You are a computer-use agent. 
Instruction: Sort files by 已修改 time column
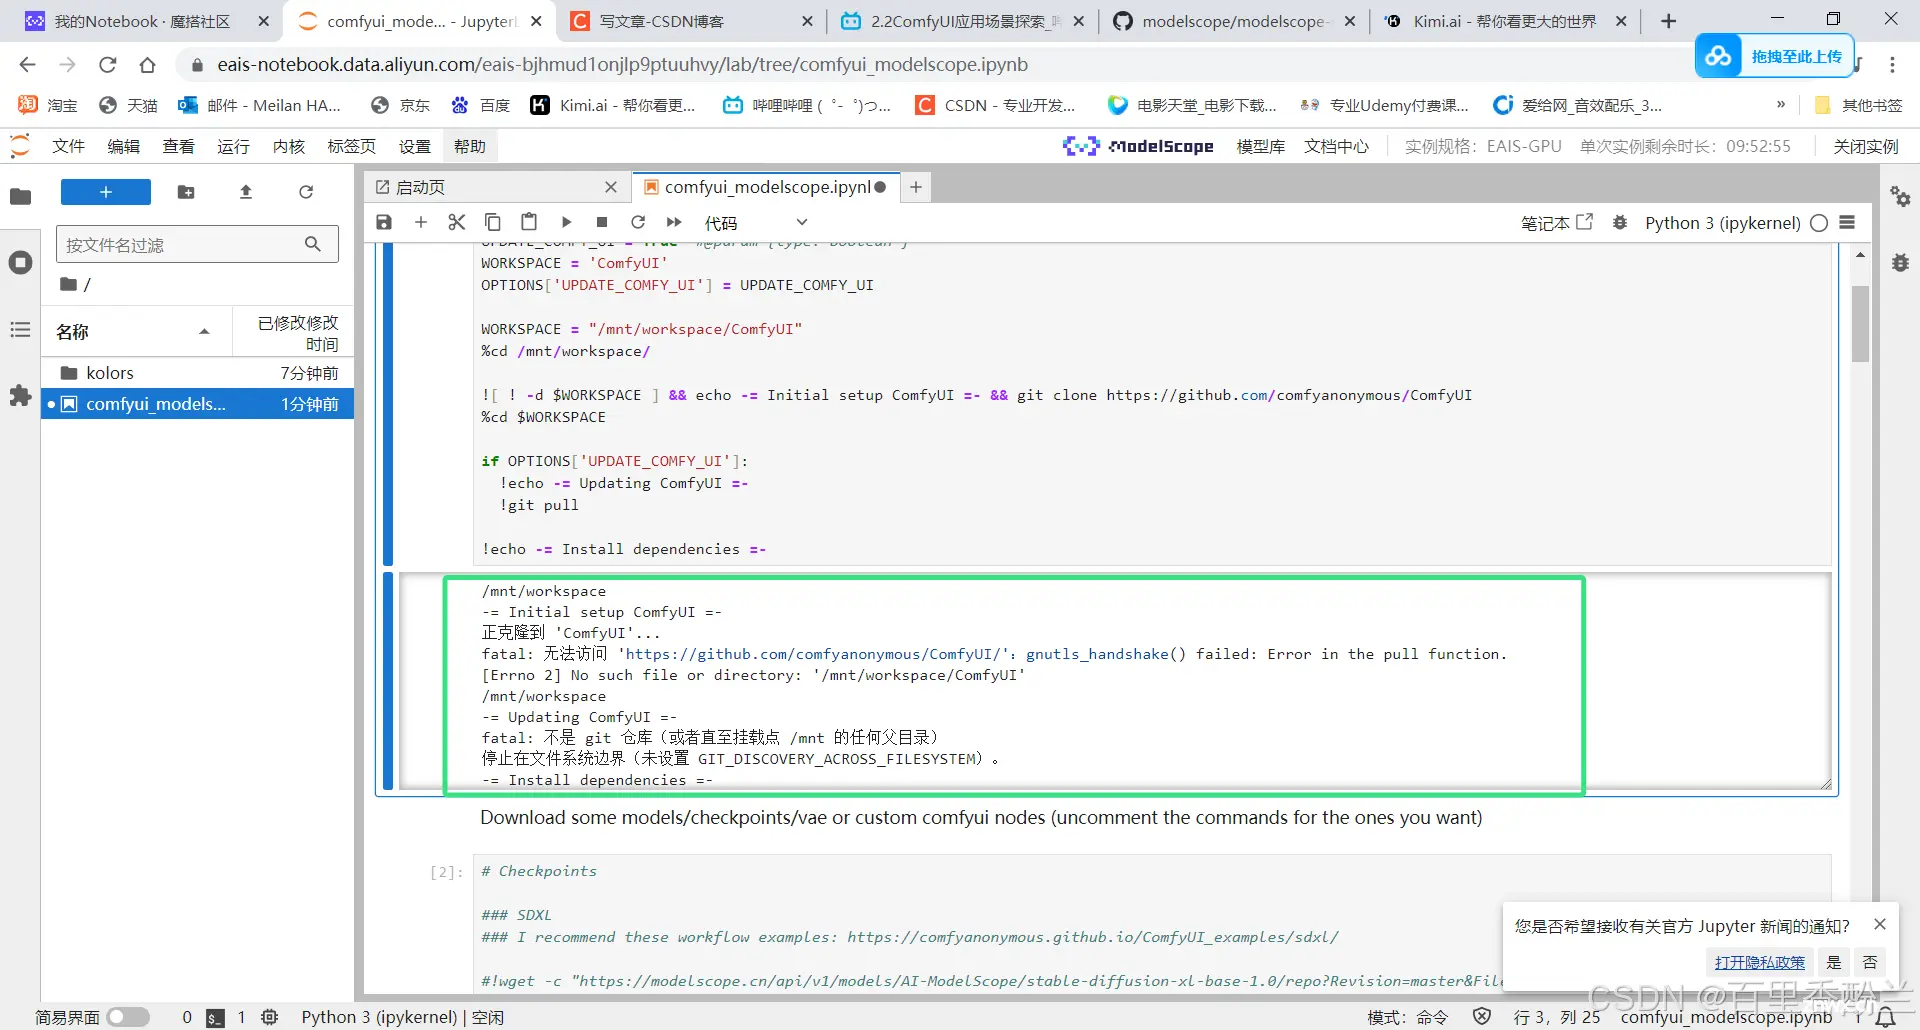pyautogui.click(x=294, y=332)
